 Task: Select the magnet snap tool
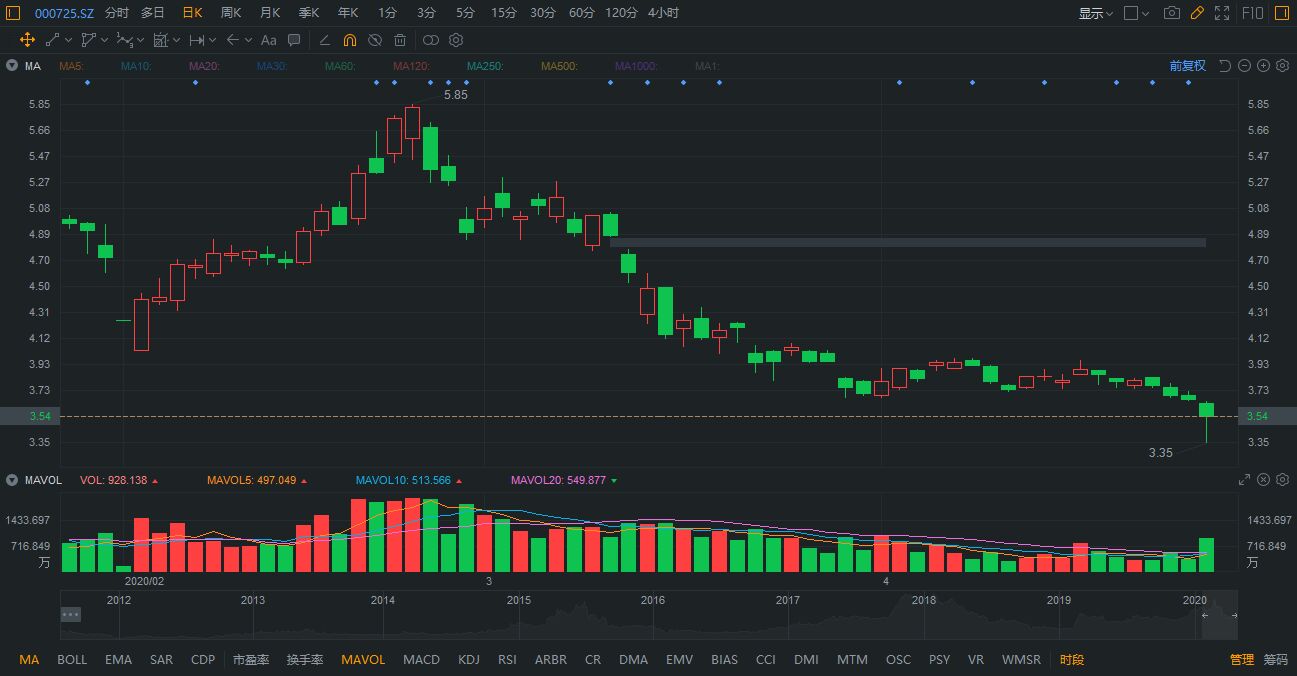click(350, 40)
